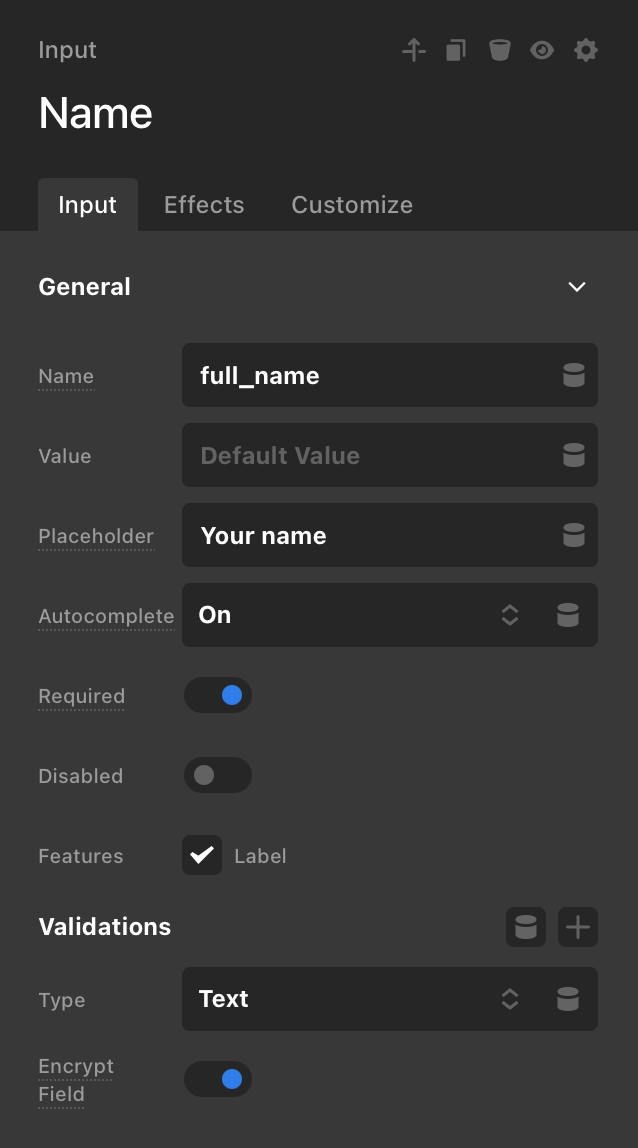Collapse the General section chevron

click(x=577, y=286)
